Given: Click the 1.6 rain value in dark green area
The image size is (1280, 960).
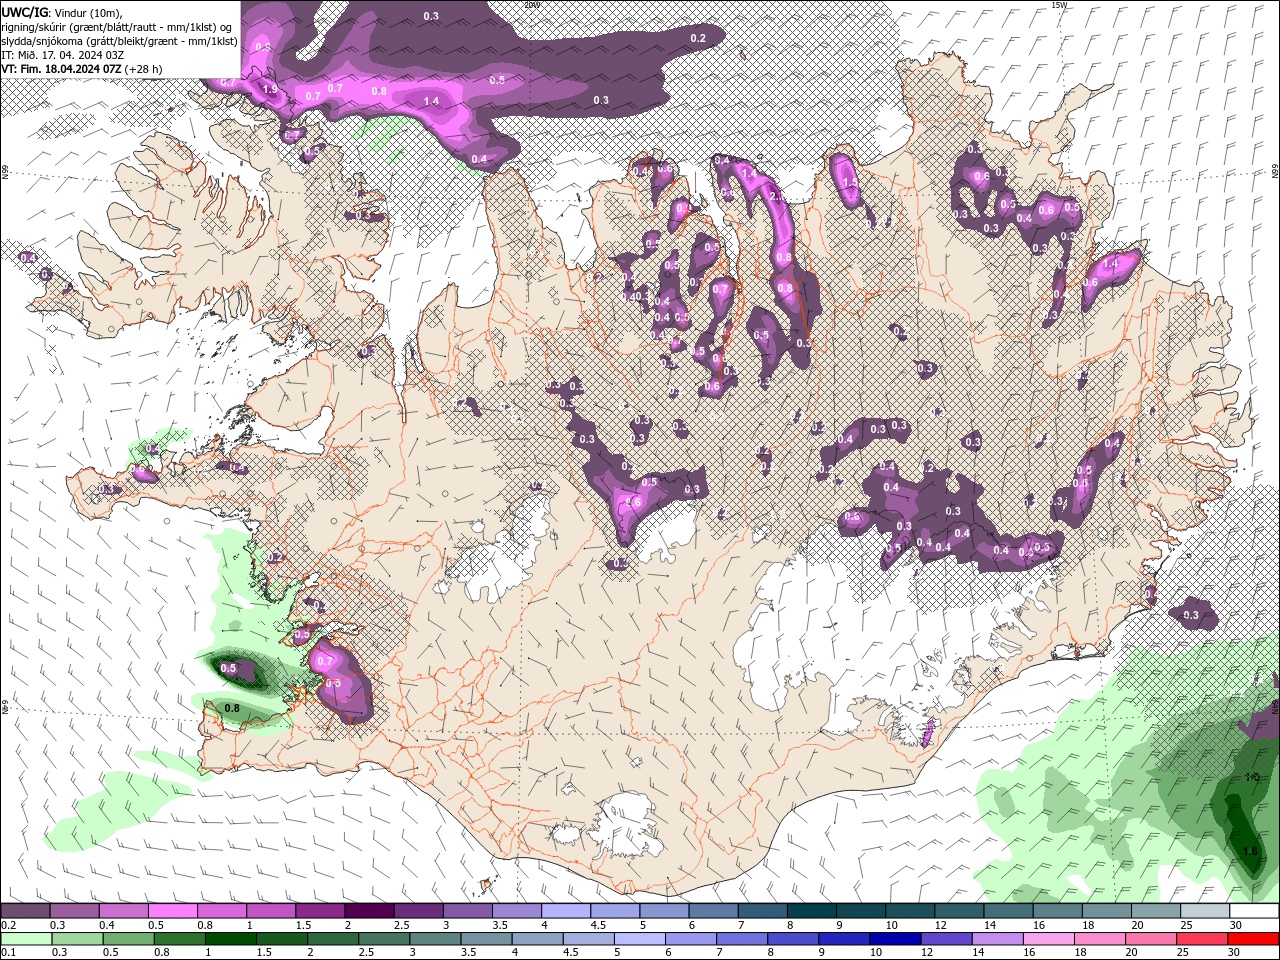Looking at the screenshot, I should click(1250, 851).
